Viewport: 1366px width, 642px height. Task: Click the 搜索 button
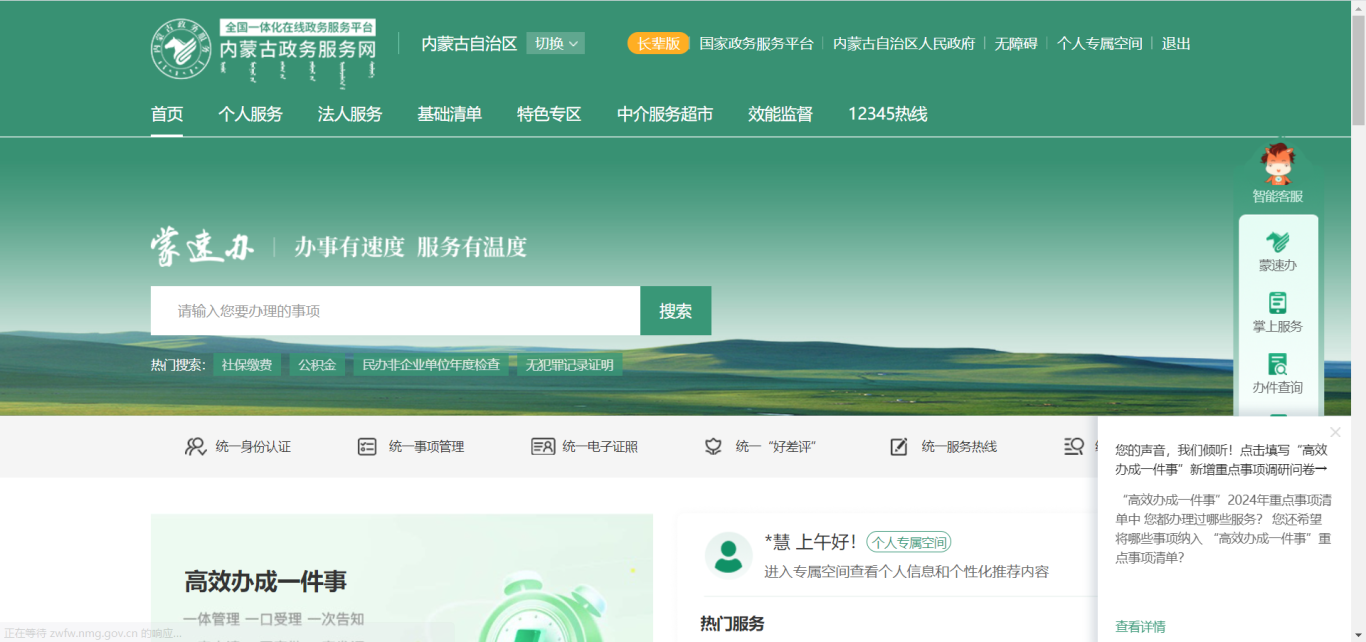pyautogui.click(x=676, y=311)
